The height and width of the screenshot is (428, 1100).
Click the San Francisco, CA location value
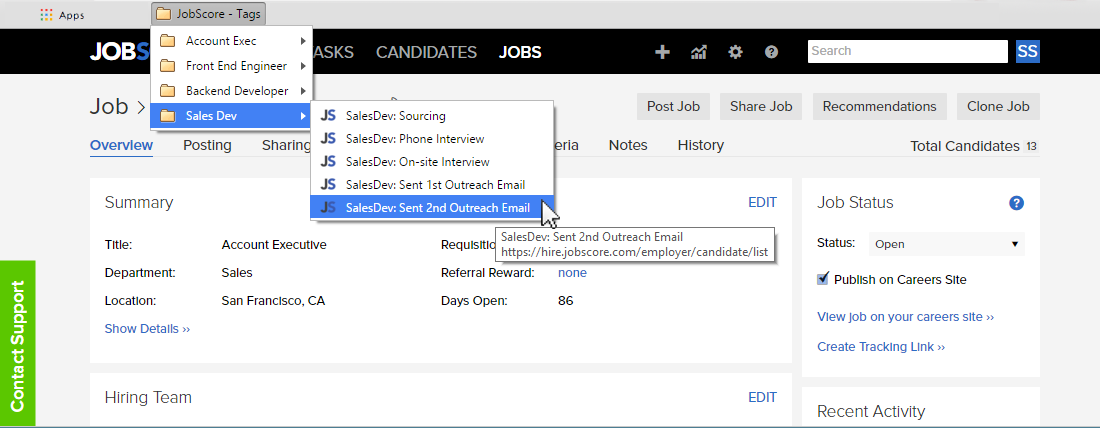coord(273,301)
